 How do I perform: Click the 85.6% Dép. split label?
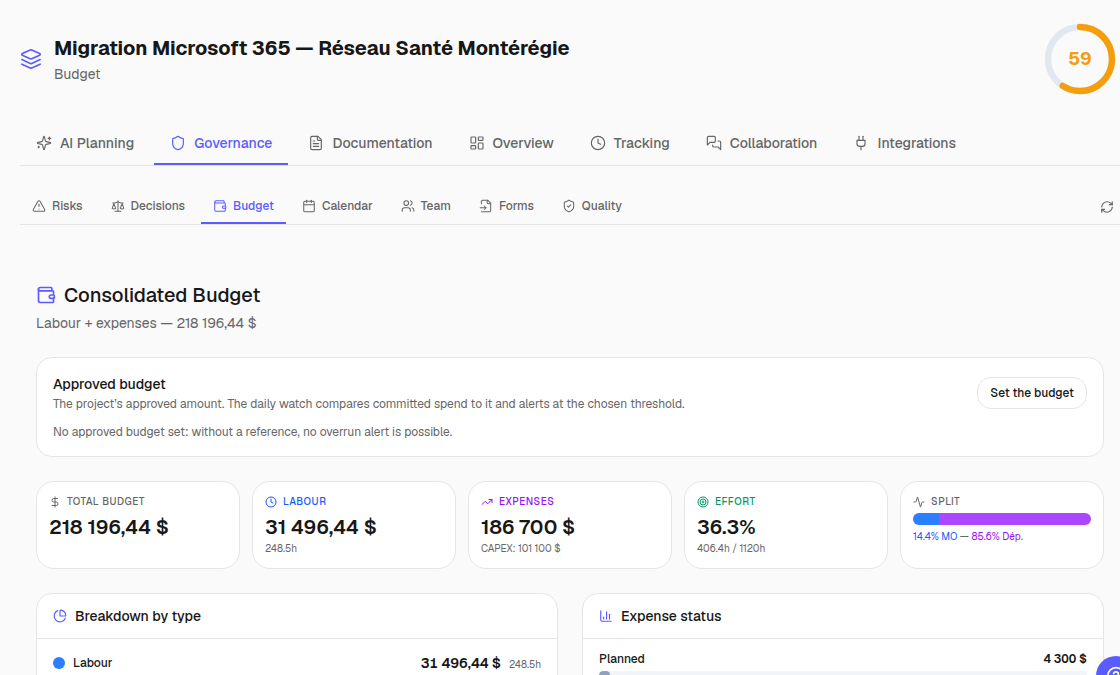coord(997,536)
